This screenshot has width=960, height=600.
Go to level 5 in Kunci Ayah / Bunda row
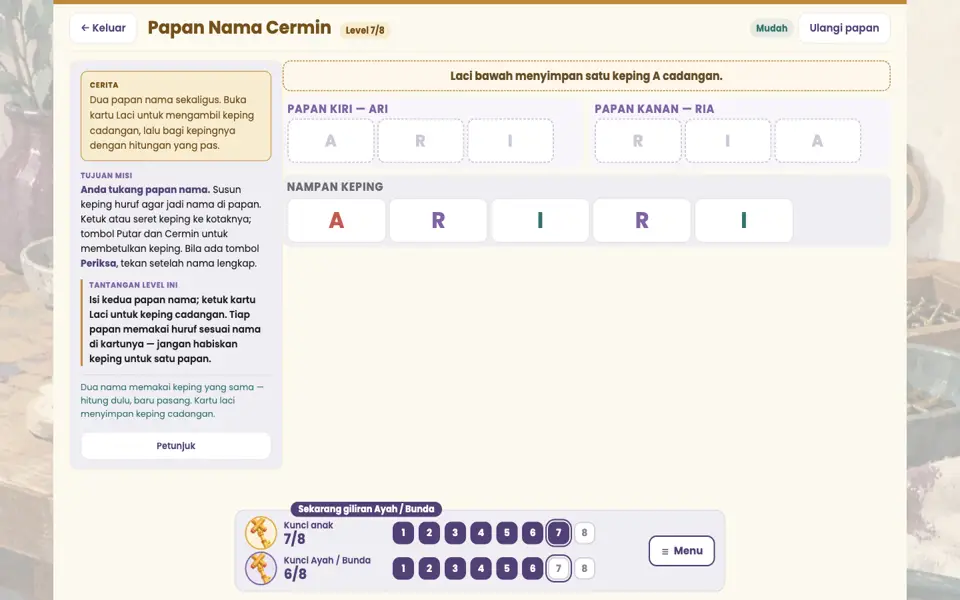click(507, 568)
